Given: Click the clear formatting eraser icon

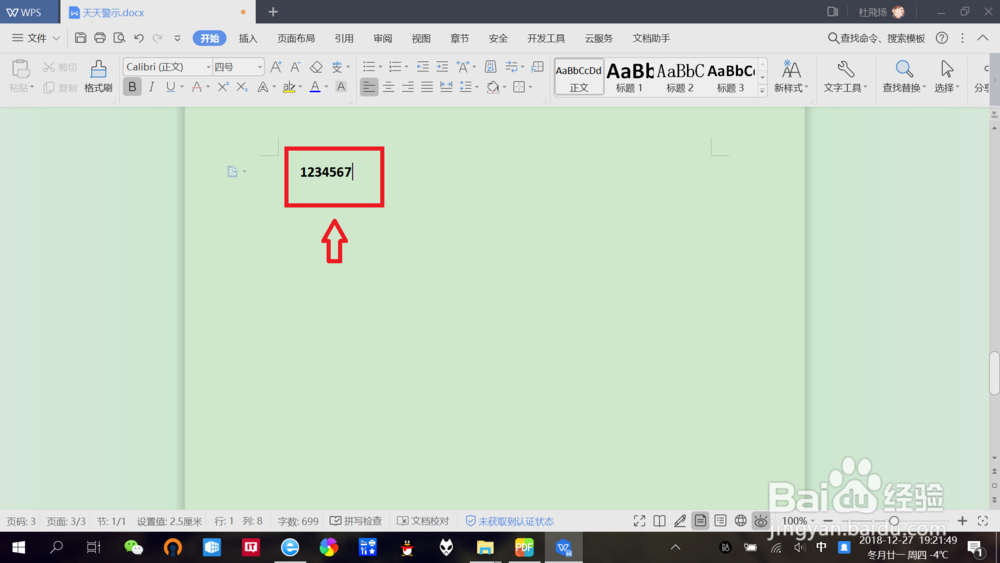Looking at the screenshot, I should 316,67.
